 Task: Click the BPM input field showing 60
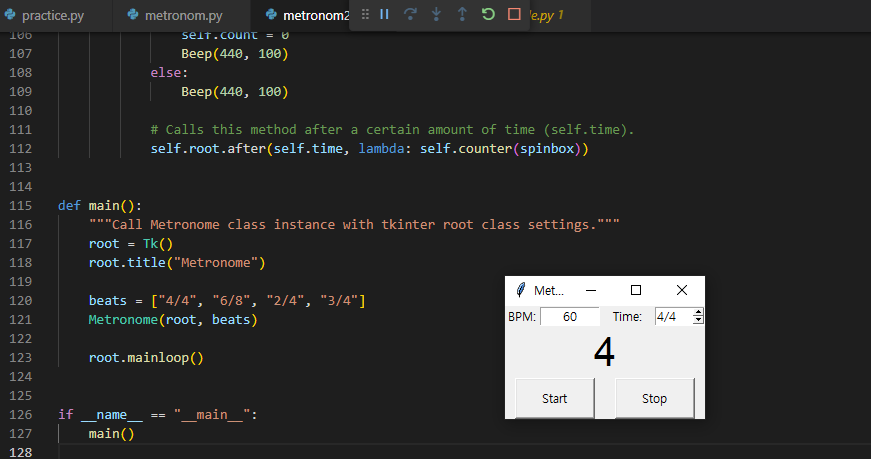pyautogui.click(x=569, y=316)
